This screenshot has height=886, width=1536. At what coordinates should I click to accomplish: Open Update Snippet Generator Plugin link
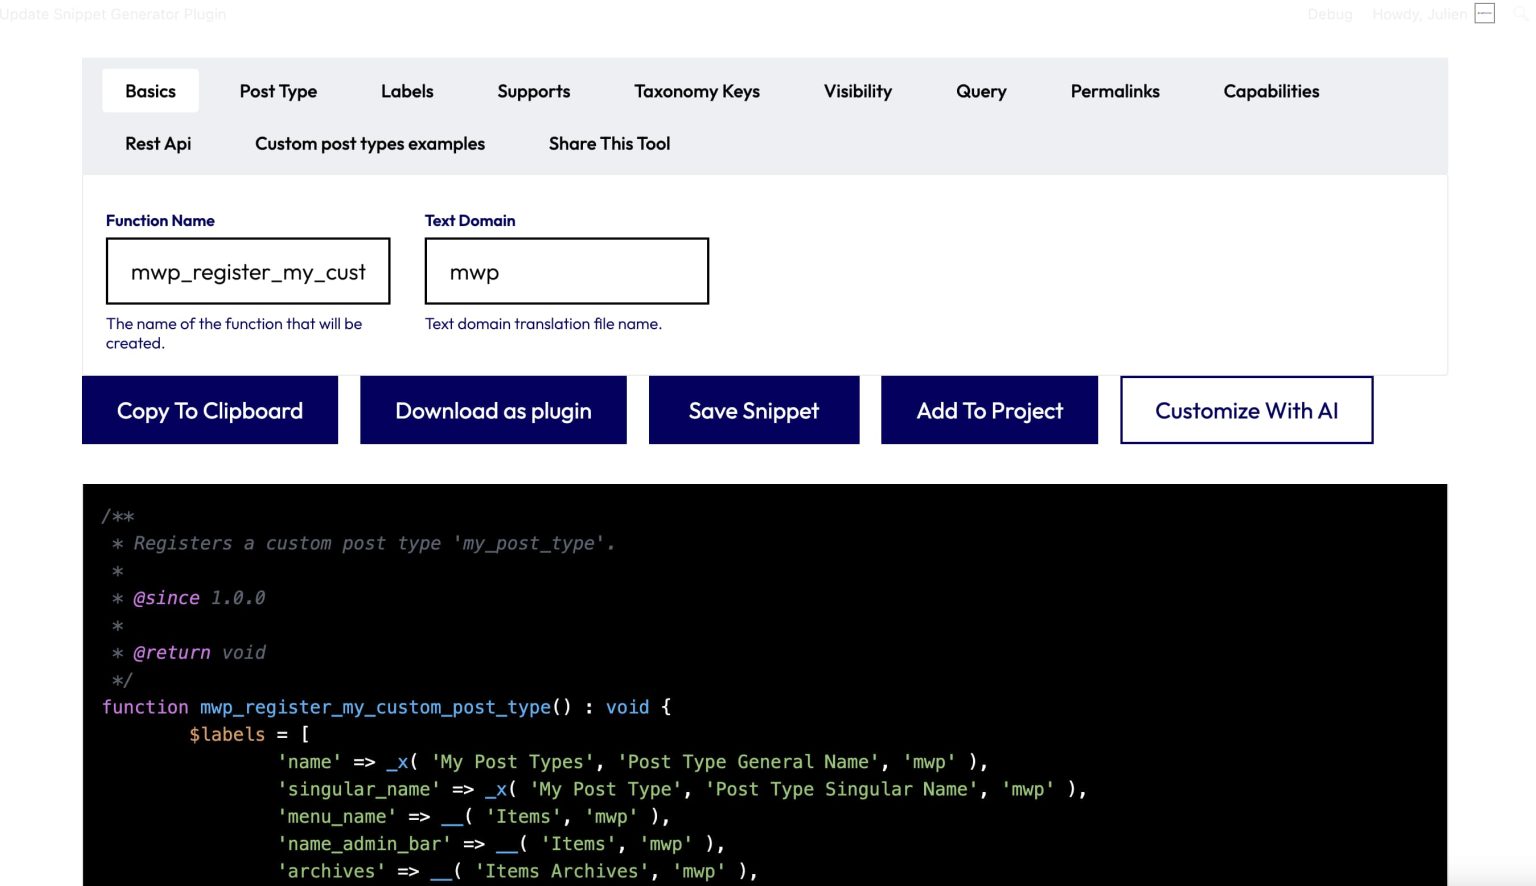[113, 14]
